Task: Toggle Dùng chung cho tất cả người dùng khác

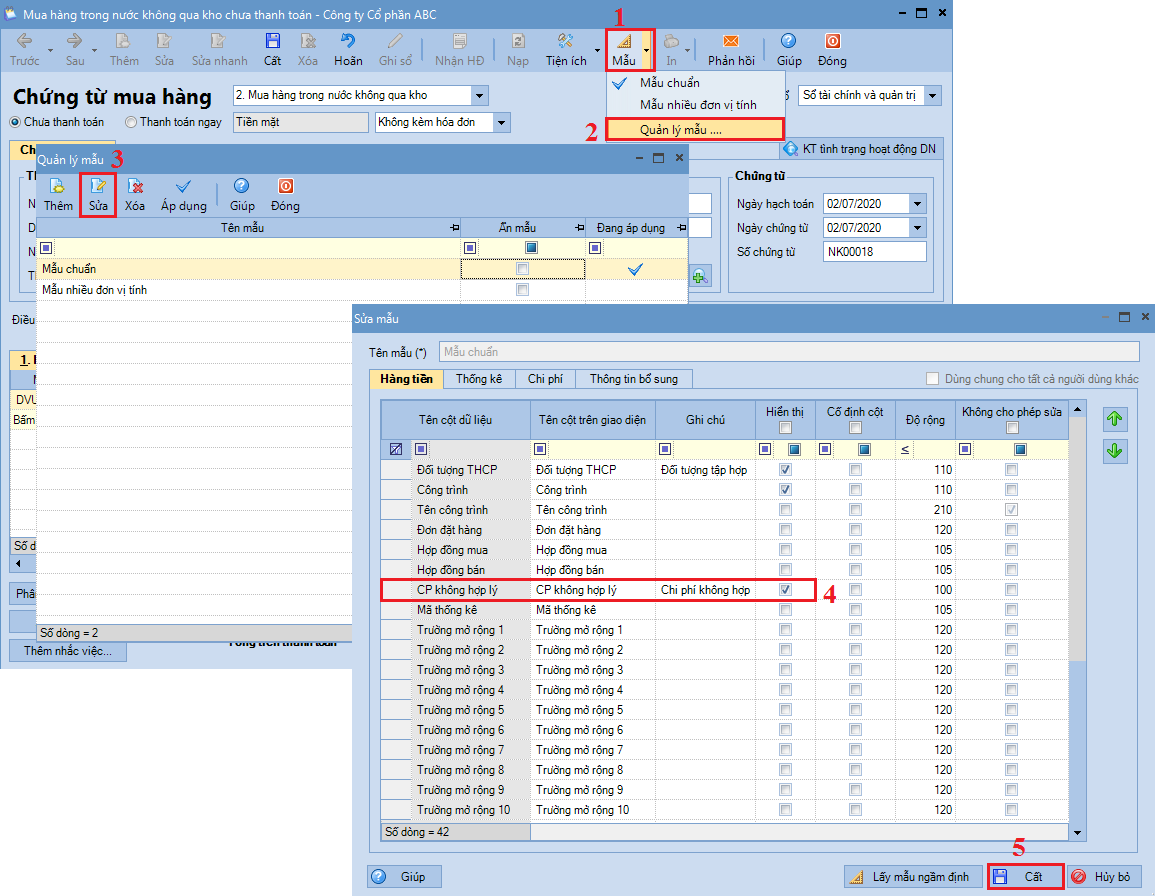Action: pyautogui.click(x=933, y=379)
